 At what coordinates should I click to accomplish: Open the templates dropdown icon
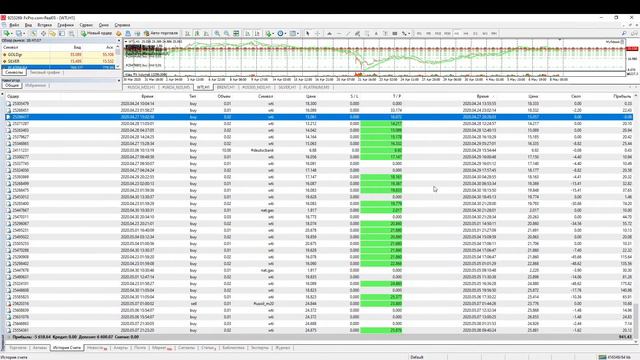(x=294, y=33)
